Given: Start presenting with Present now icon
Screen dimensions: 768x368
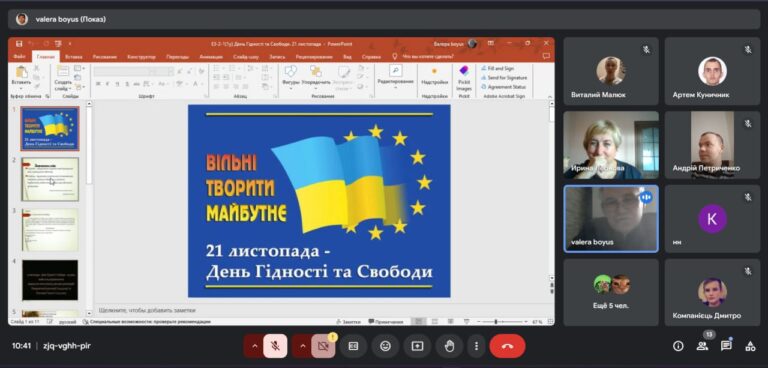Looking at the screenshot, I should coord(417,346).
